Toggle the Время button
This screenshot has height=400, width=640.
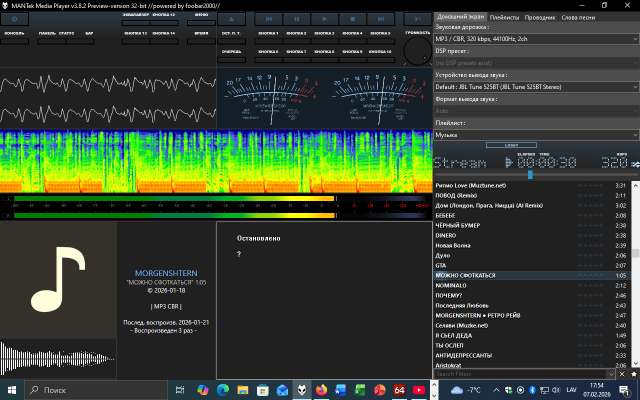(x=201, y=41)
